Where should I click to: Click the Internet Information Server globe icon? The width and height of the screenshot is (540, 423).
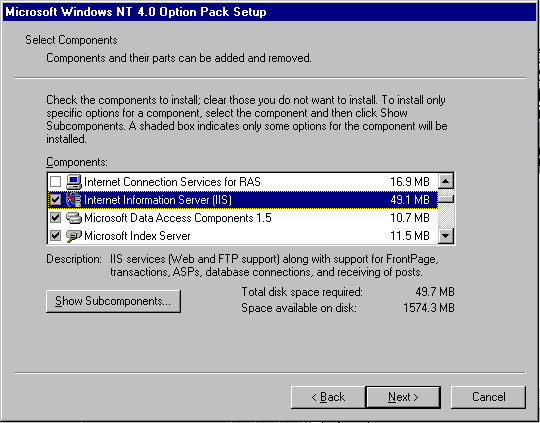[x=74, y=200]
